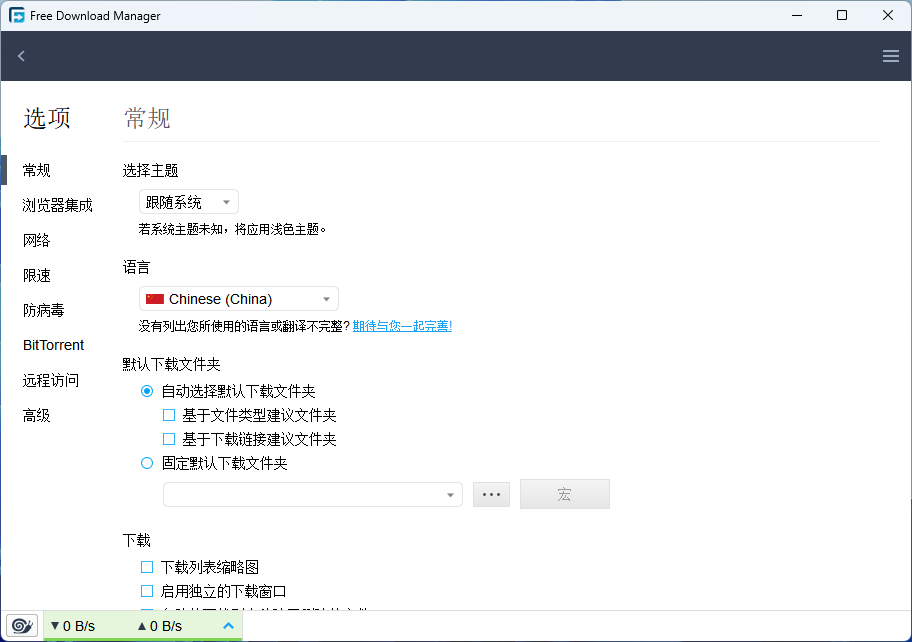912x642 pixels.
Task: Click the Free Download Manager title icon
Action: pos(17,16)
